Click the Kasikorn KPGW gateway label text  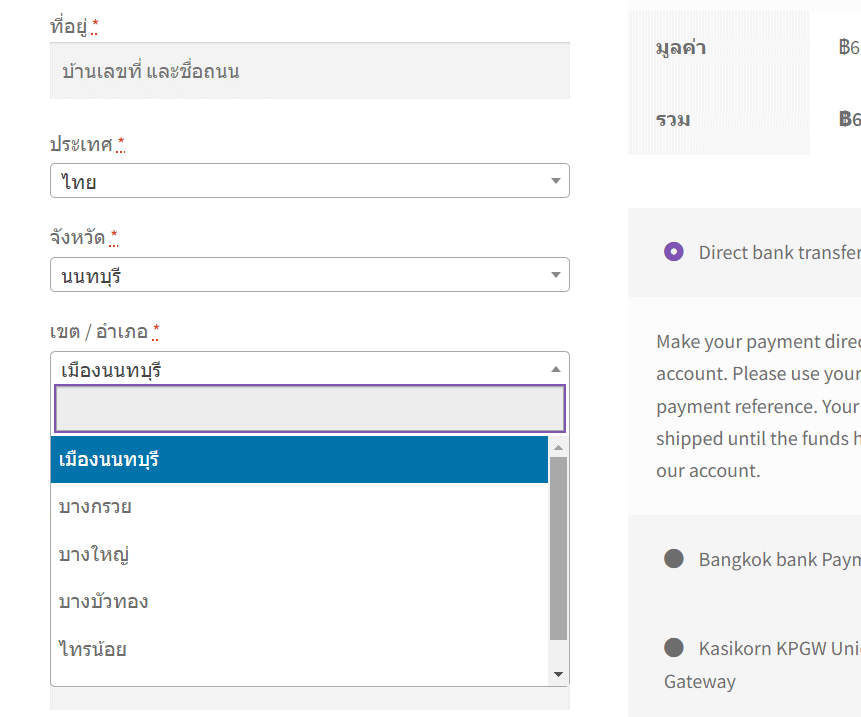pyautogui.click(x=778, y=647)
